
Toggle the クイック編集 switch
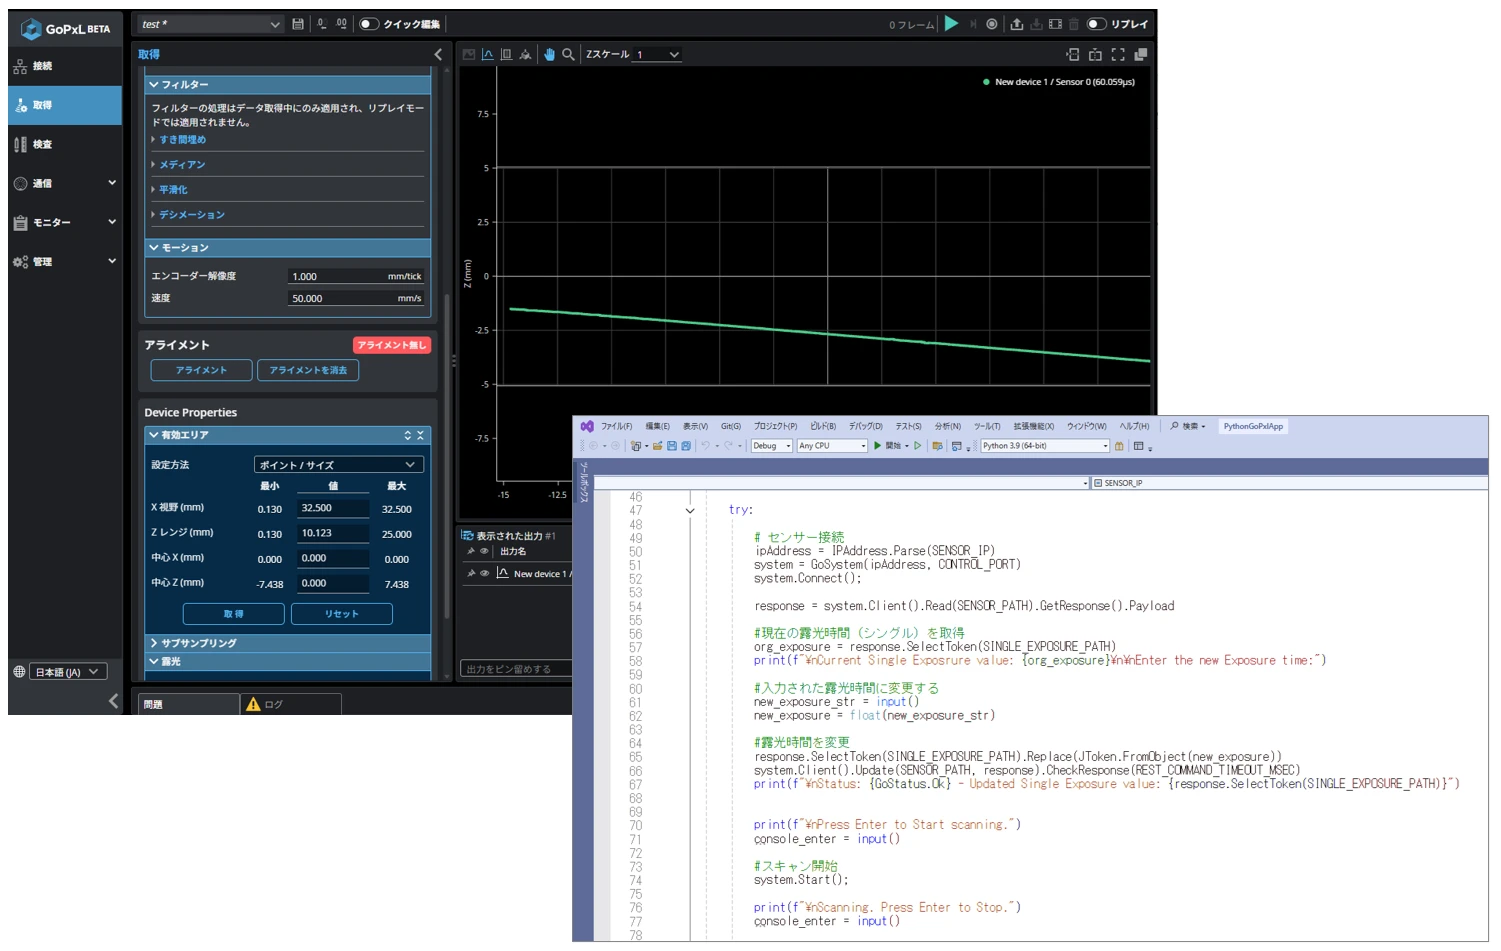pos(369,24)
